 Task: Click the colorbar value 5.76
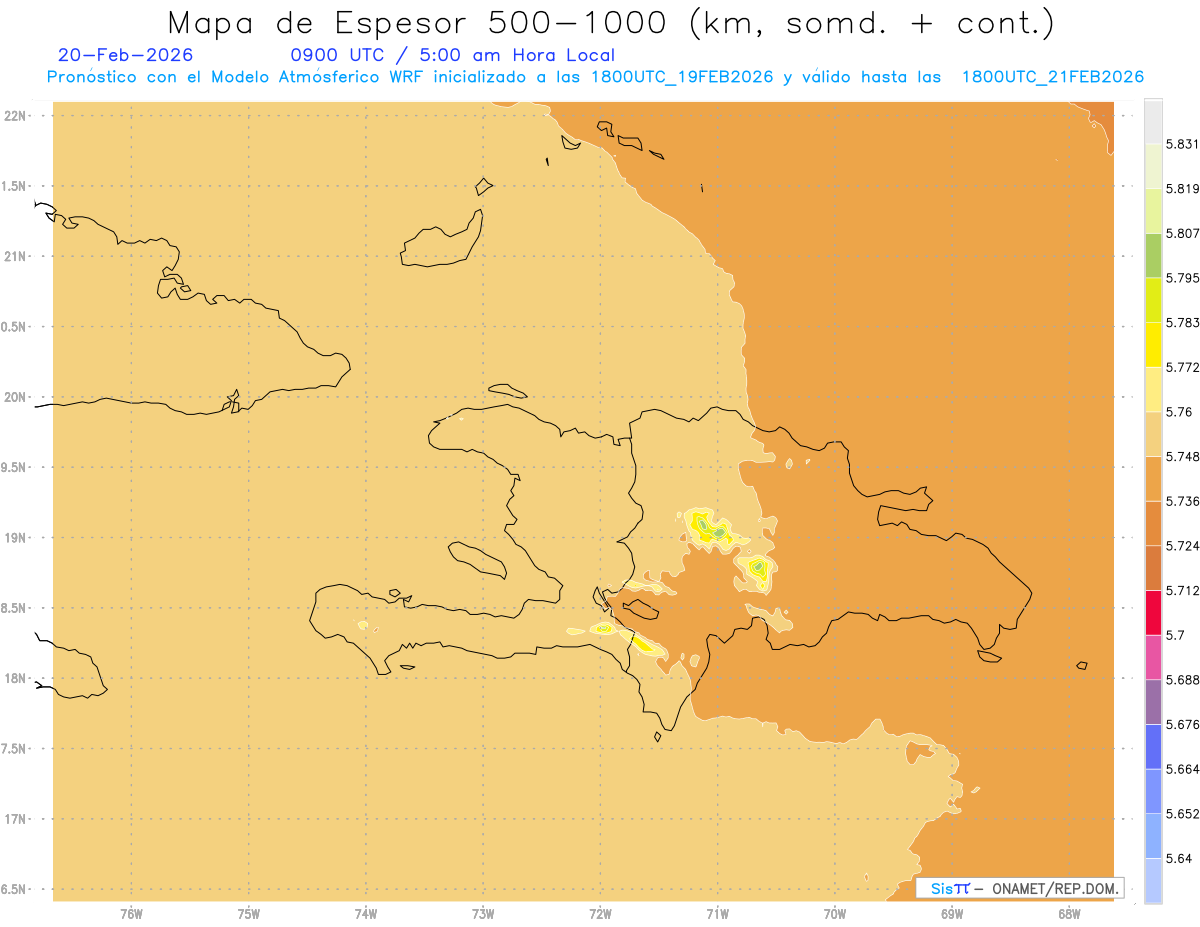coord(1179,412)
